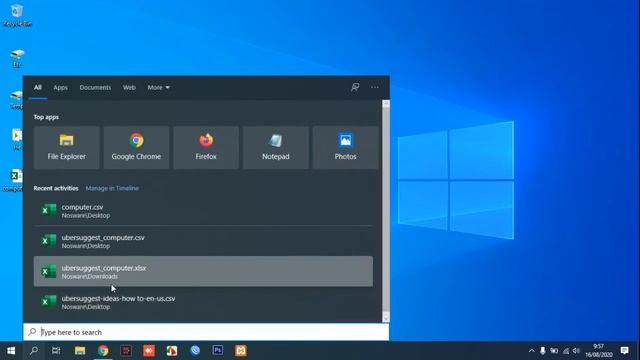Open computer.csv recent activity
This screenshot has height=360, width=640.
point(203,211)
